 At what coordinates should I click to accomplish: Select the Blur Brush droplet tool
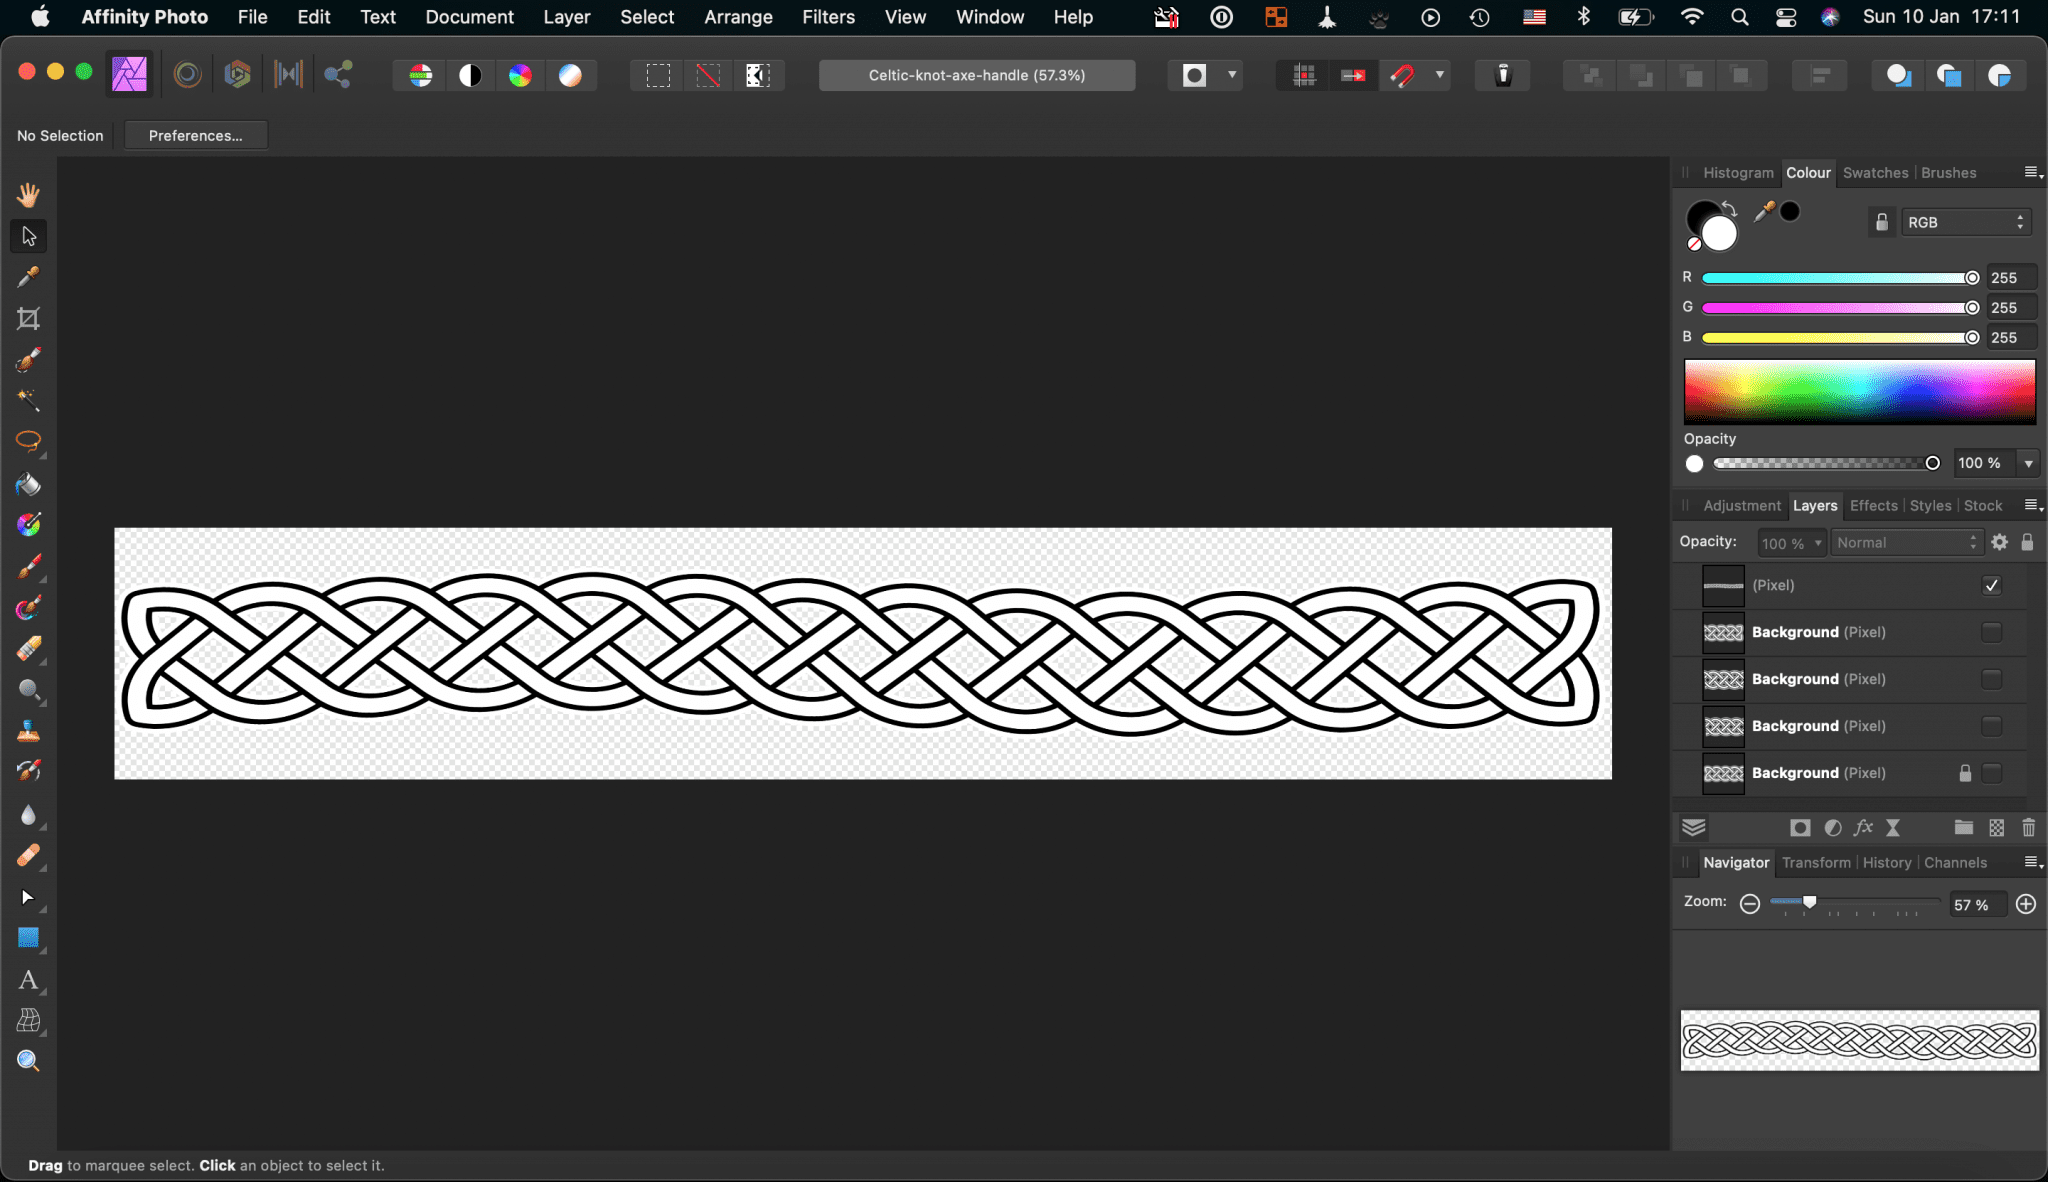pyautogui.click(x=28, y=815)
